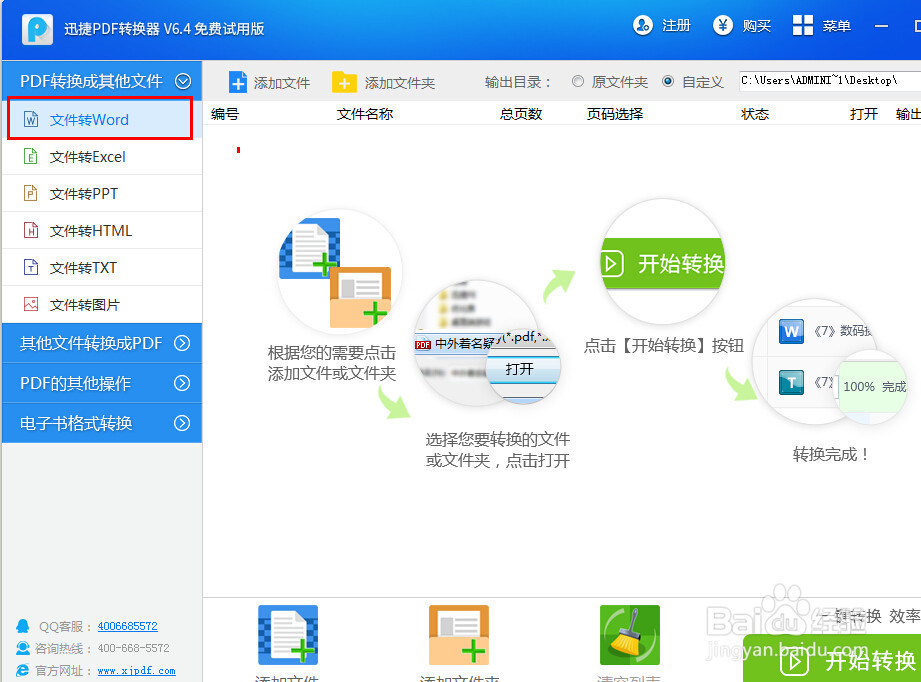Click the 注册 text button

point(676,26)
